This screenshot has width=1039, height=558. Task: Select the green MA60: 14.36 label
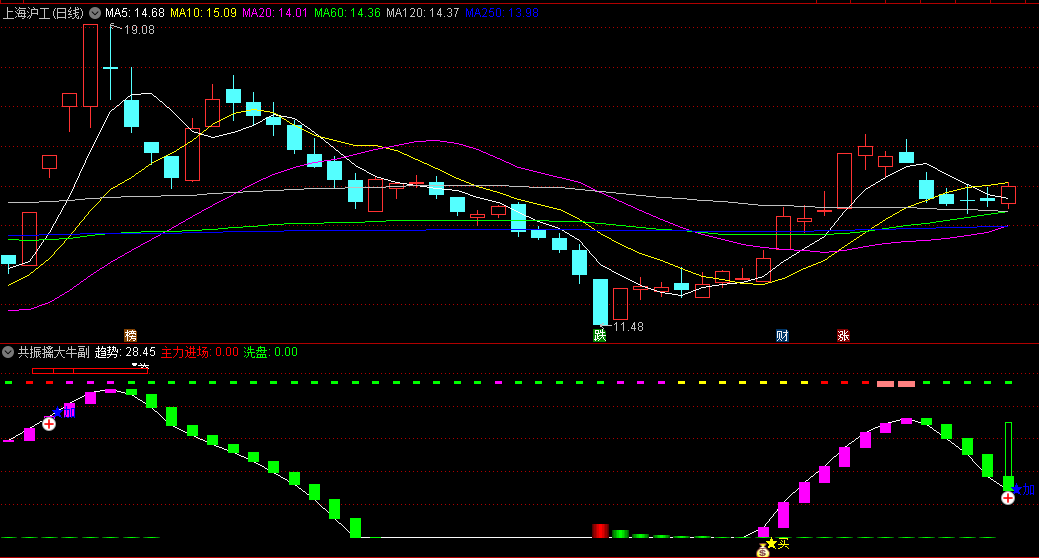tap(347, 13)
